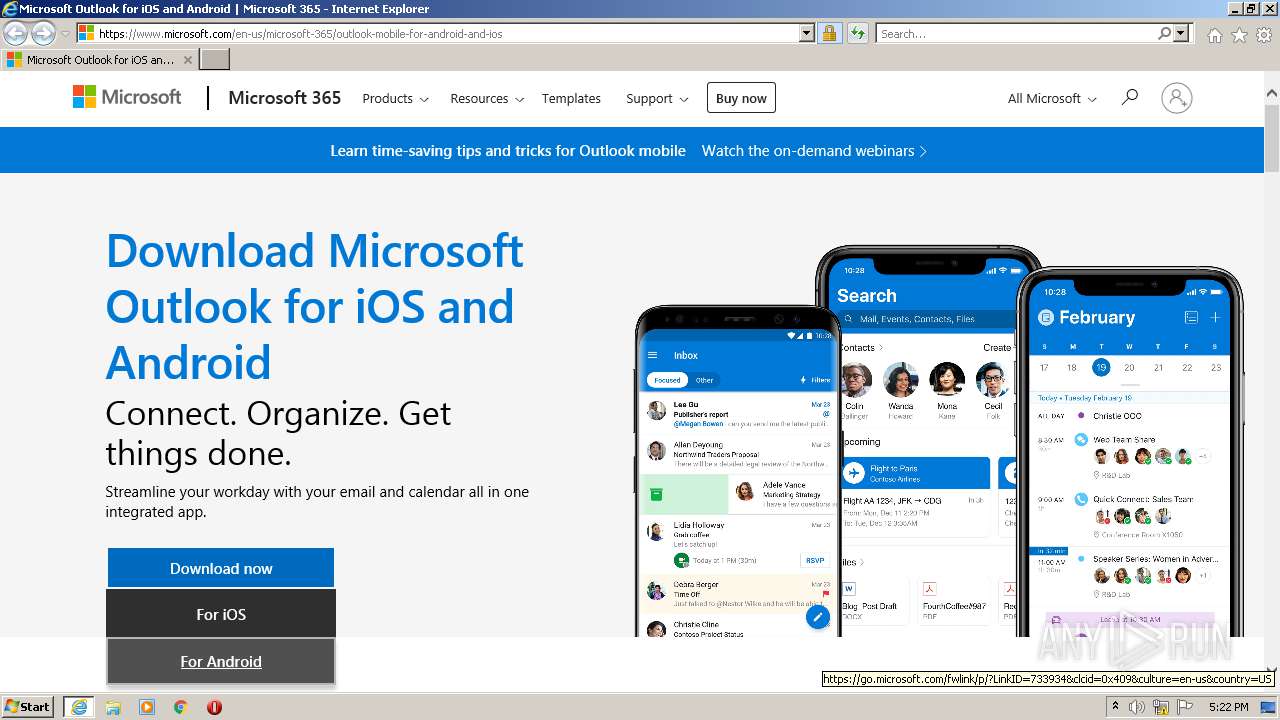Open the File Explorer taskbar icon
1280x720 pixels.
[113, 707]
